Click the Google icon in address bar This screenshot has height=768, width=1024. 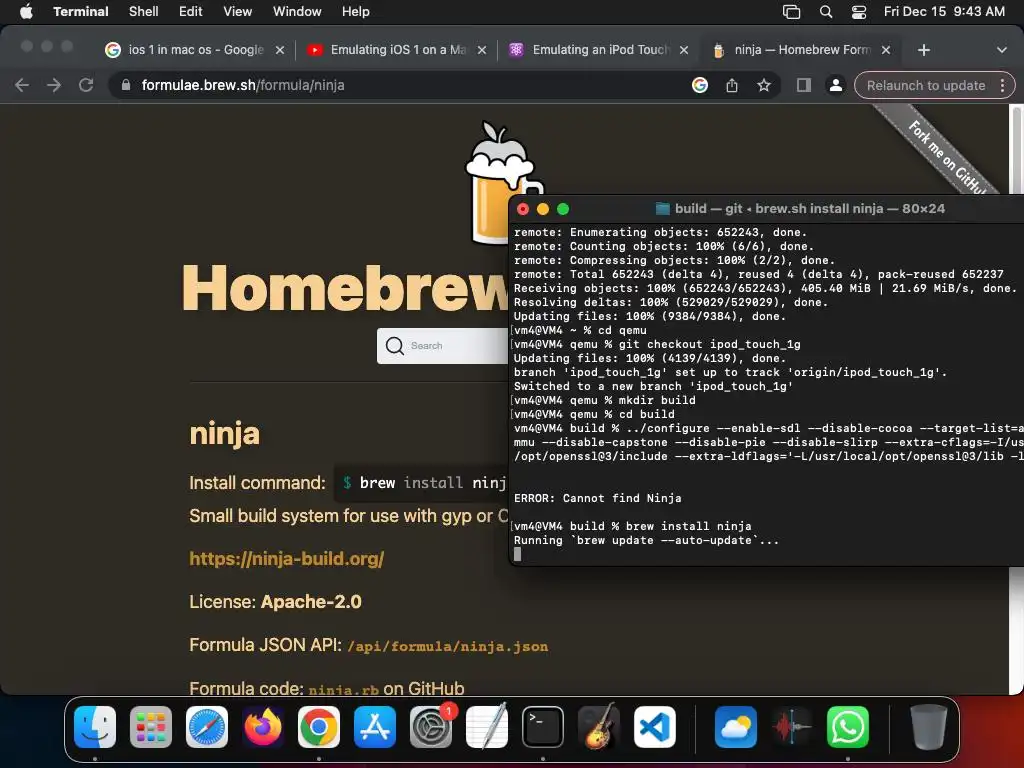700,85
